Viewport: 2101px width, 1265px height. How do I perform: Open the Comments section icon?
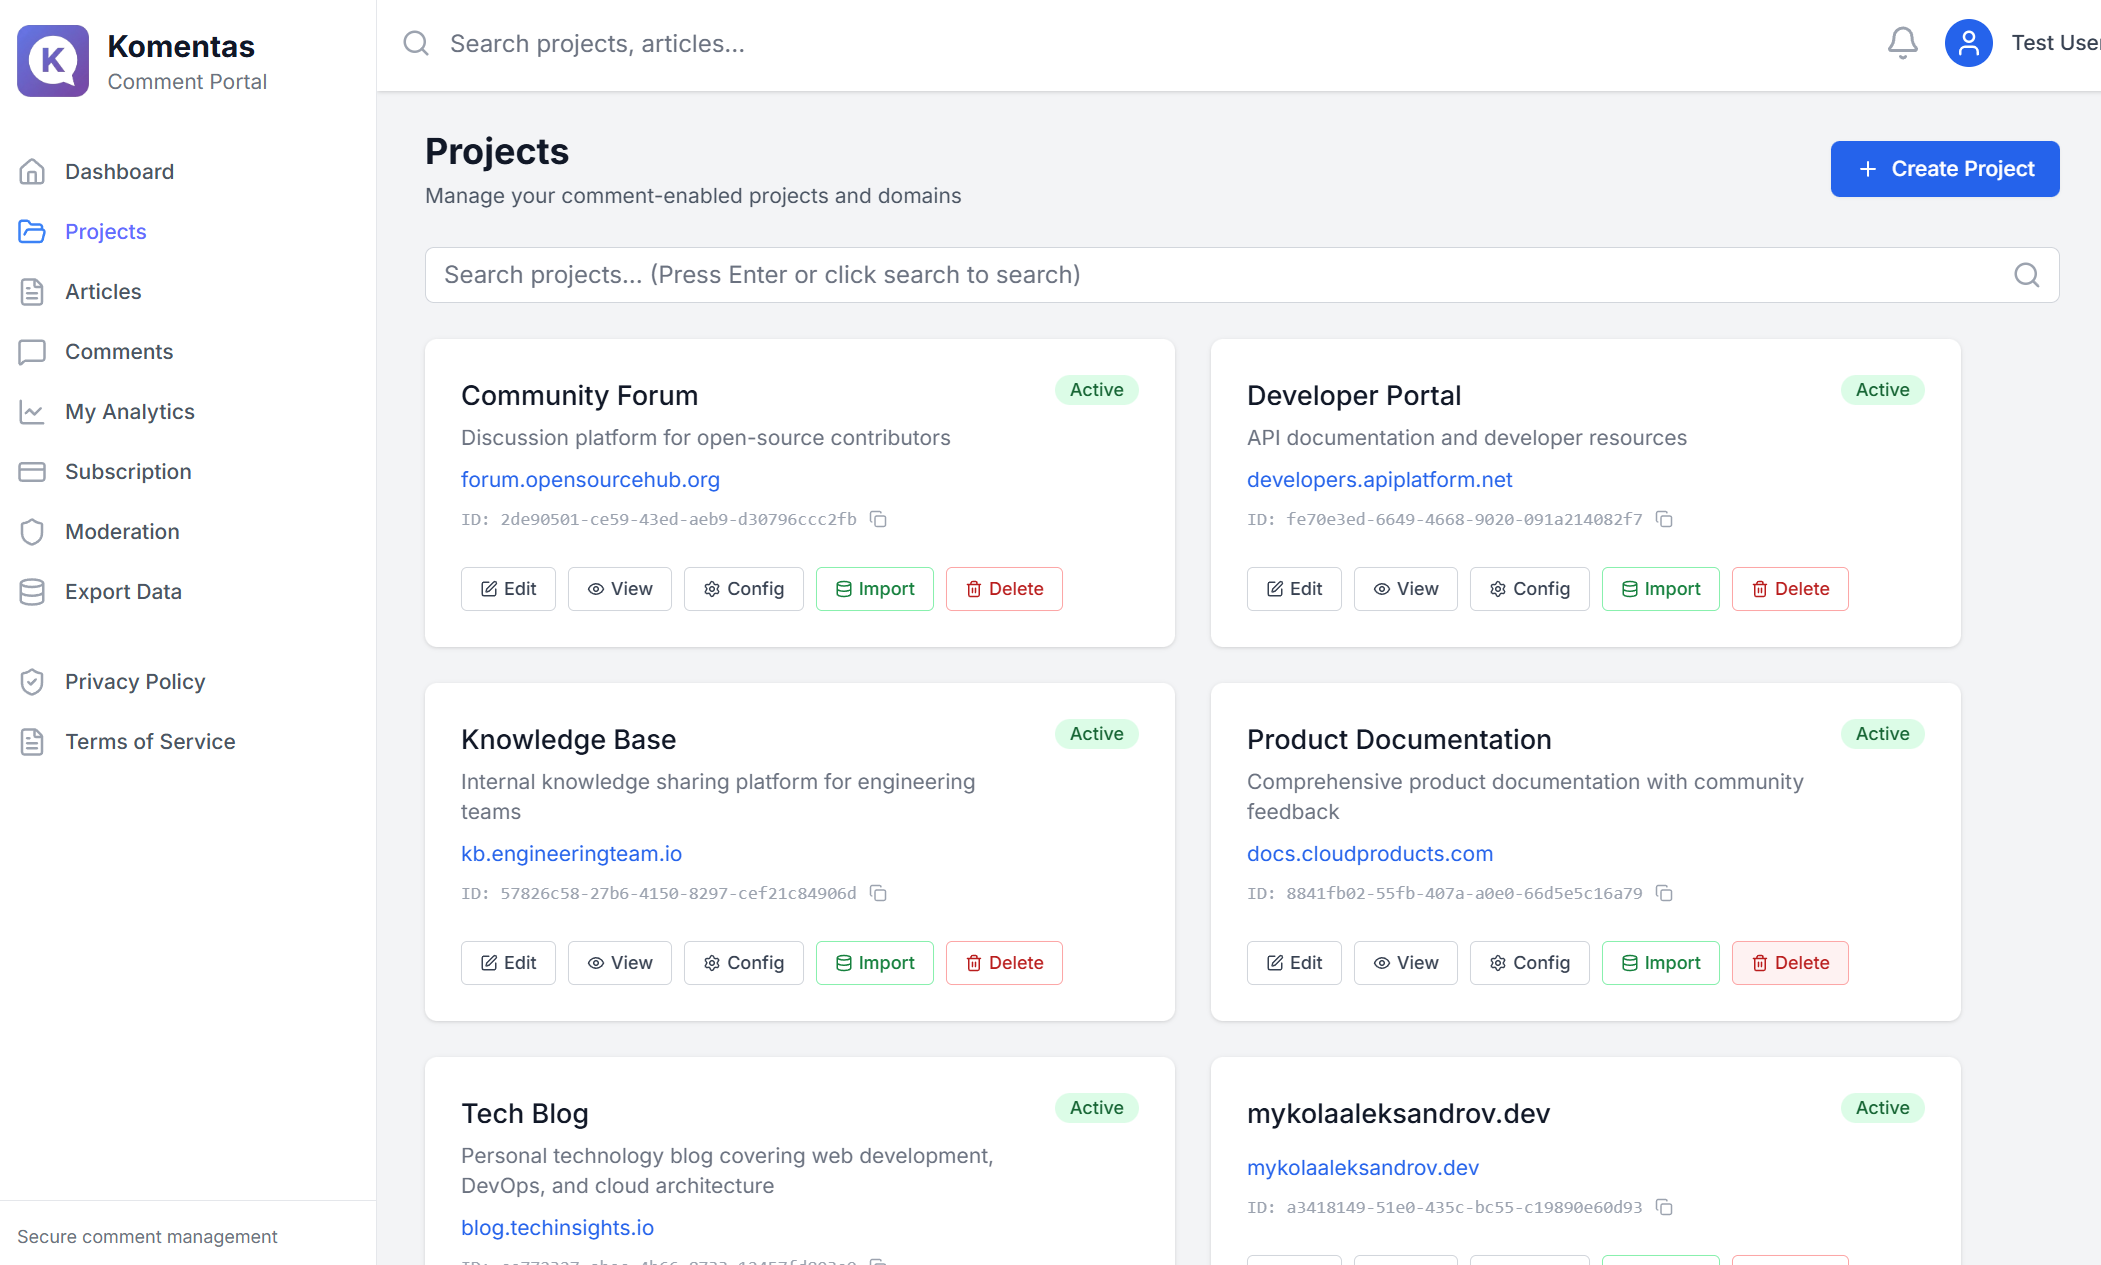coord(33,351)
